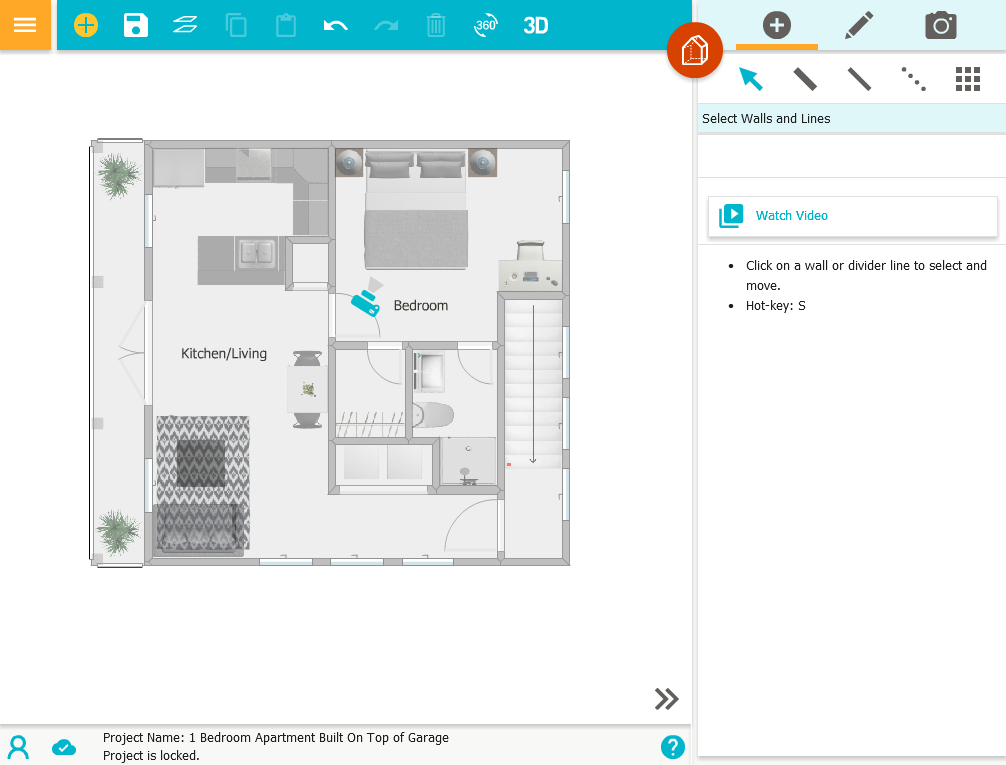Launch the 360 degree view
This screenshot has width=1006, height=765.
pyautogui.click(x=485, y=25)
